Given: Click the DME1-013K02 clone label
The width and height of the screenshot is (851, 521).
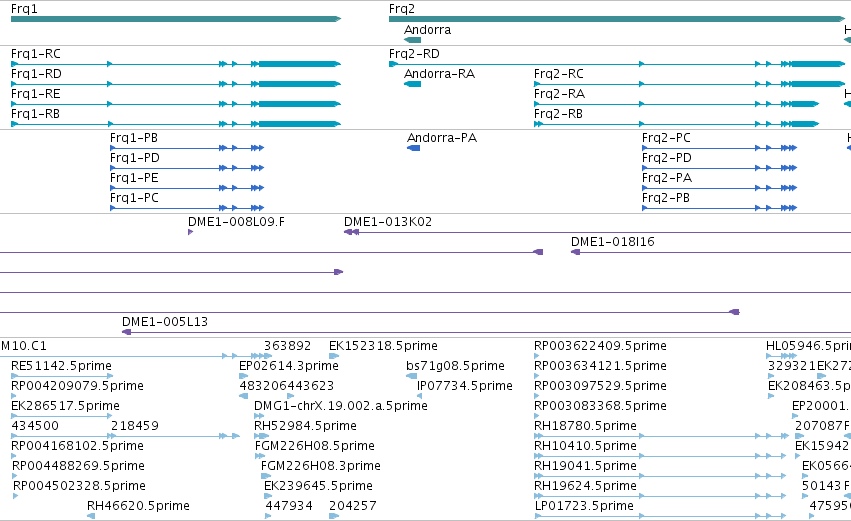Looking at the screenshot, I should tap(388, 222).
